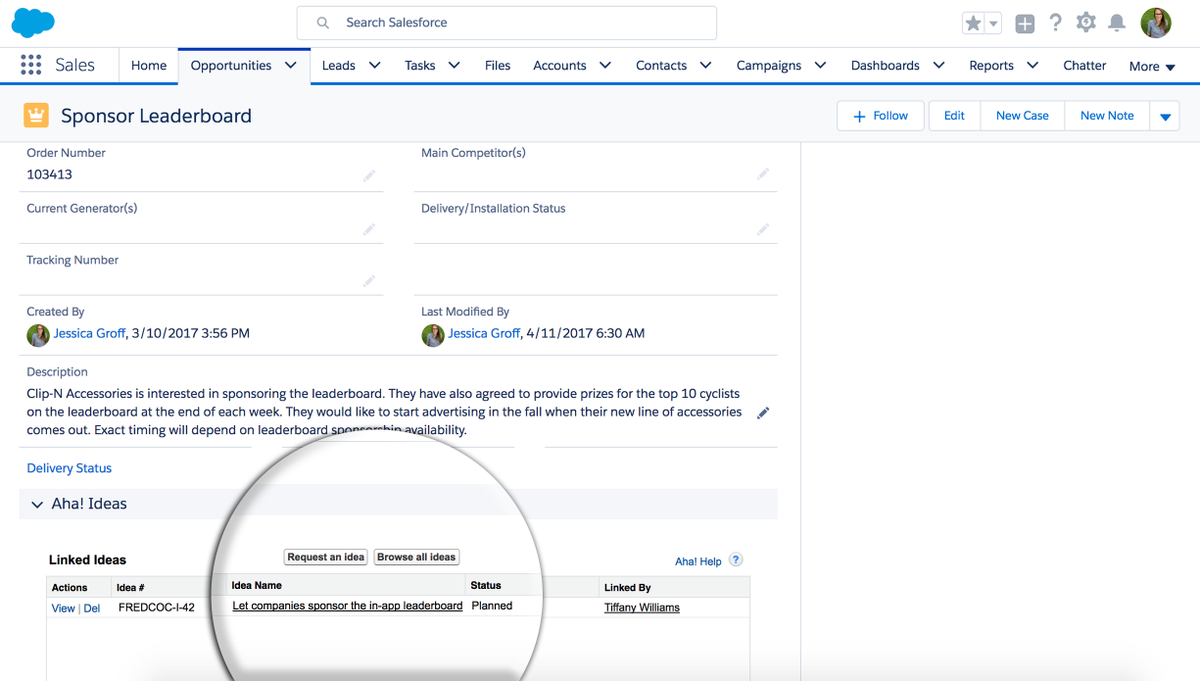Select the Campaigns tab
The height and width of the screenshot is (681, 1200).
point(769,65)
